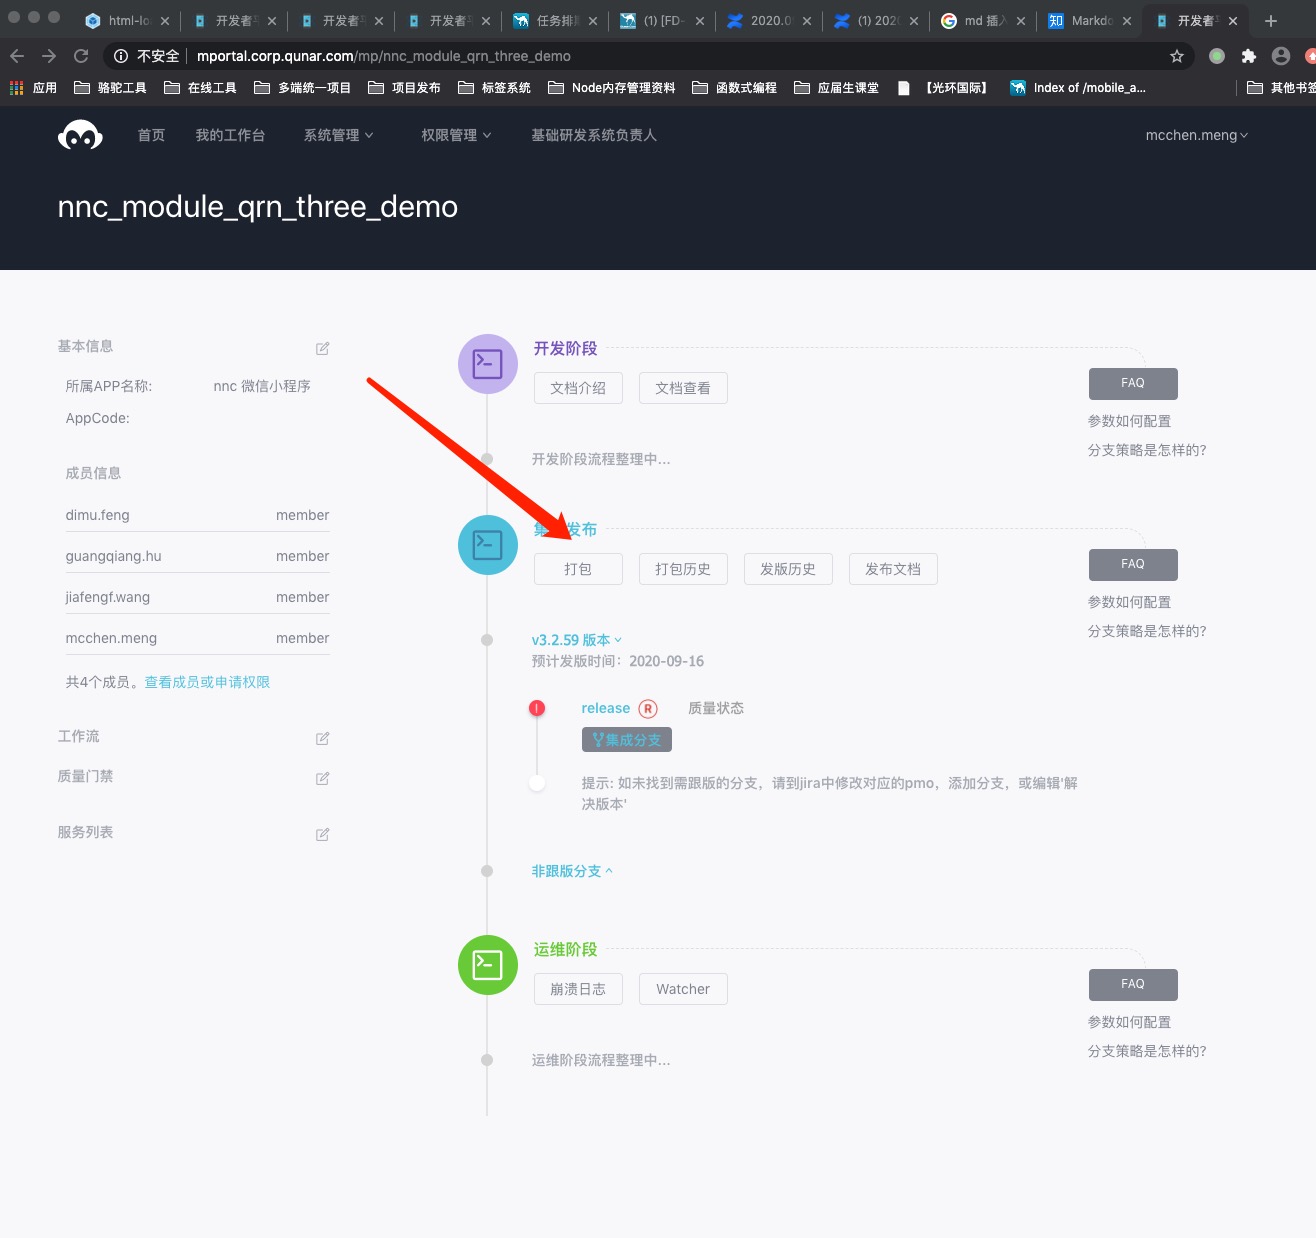Open the 【光环国际】 bookmark
This screenshot has width=1316, height=1238.
(944, 88)
